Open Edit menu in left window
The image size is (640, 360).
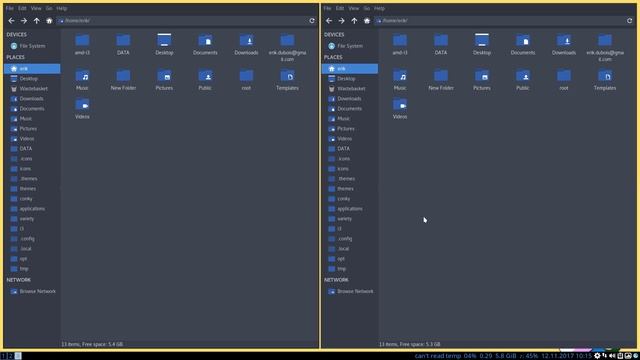click(22, 8)
